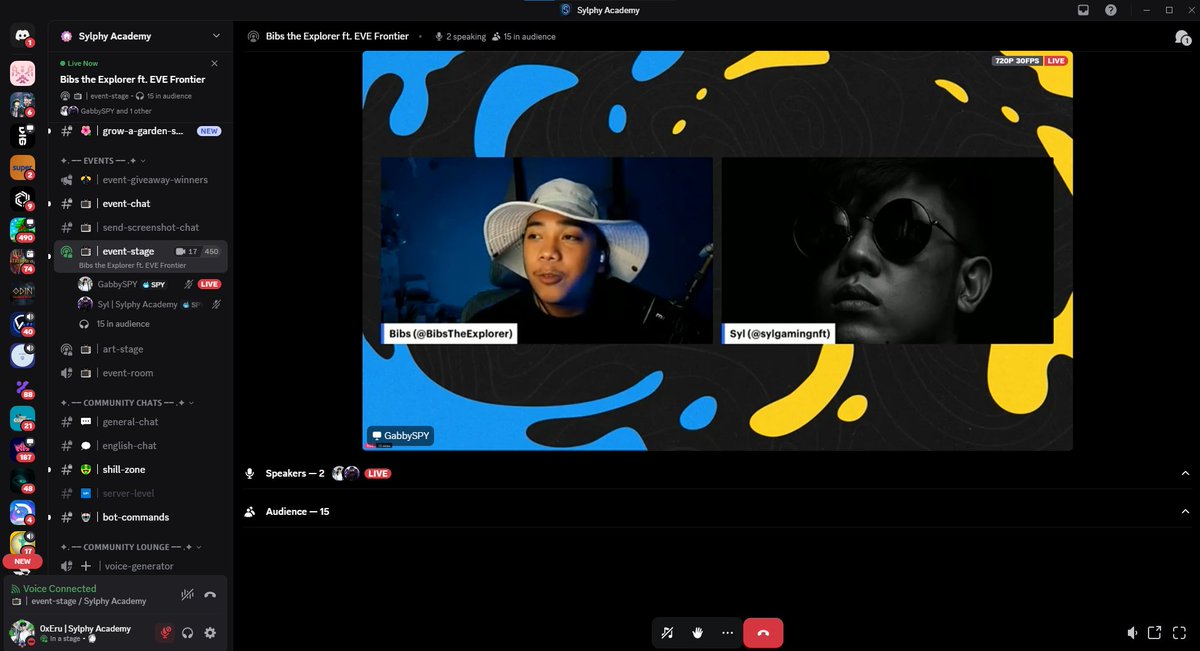Open the bot-commands channel
This screenshot has width=1200, height=651.
click(141, 518)
